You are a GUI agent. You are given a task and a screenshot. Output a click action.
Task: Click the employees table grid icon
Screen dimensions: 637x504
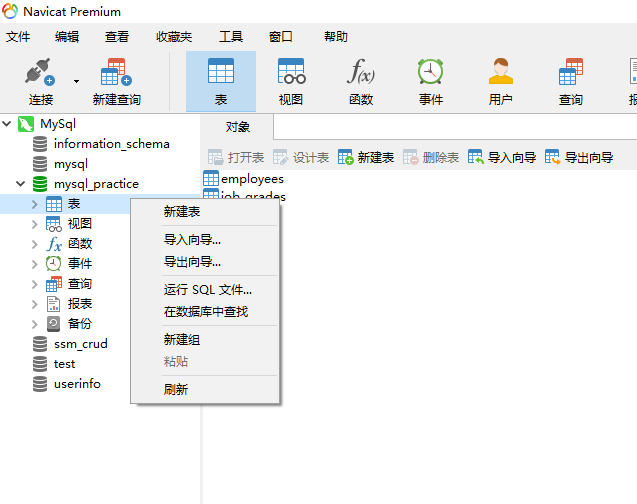(211, 178)
